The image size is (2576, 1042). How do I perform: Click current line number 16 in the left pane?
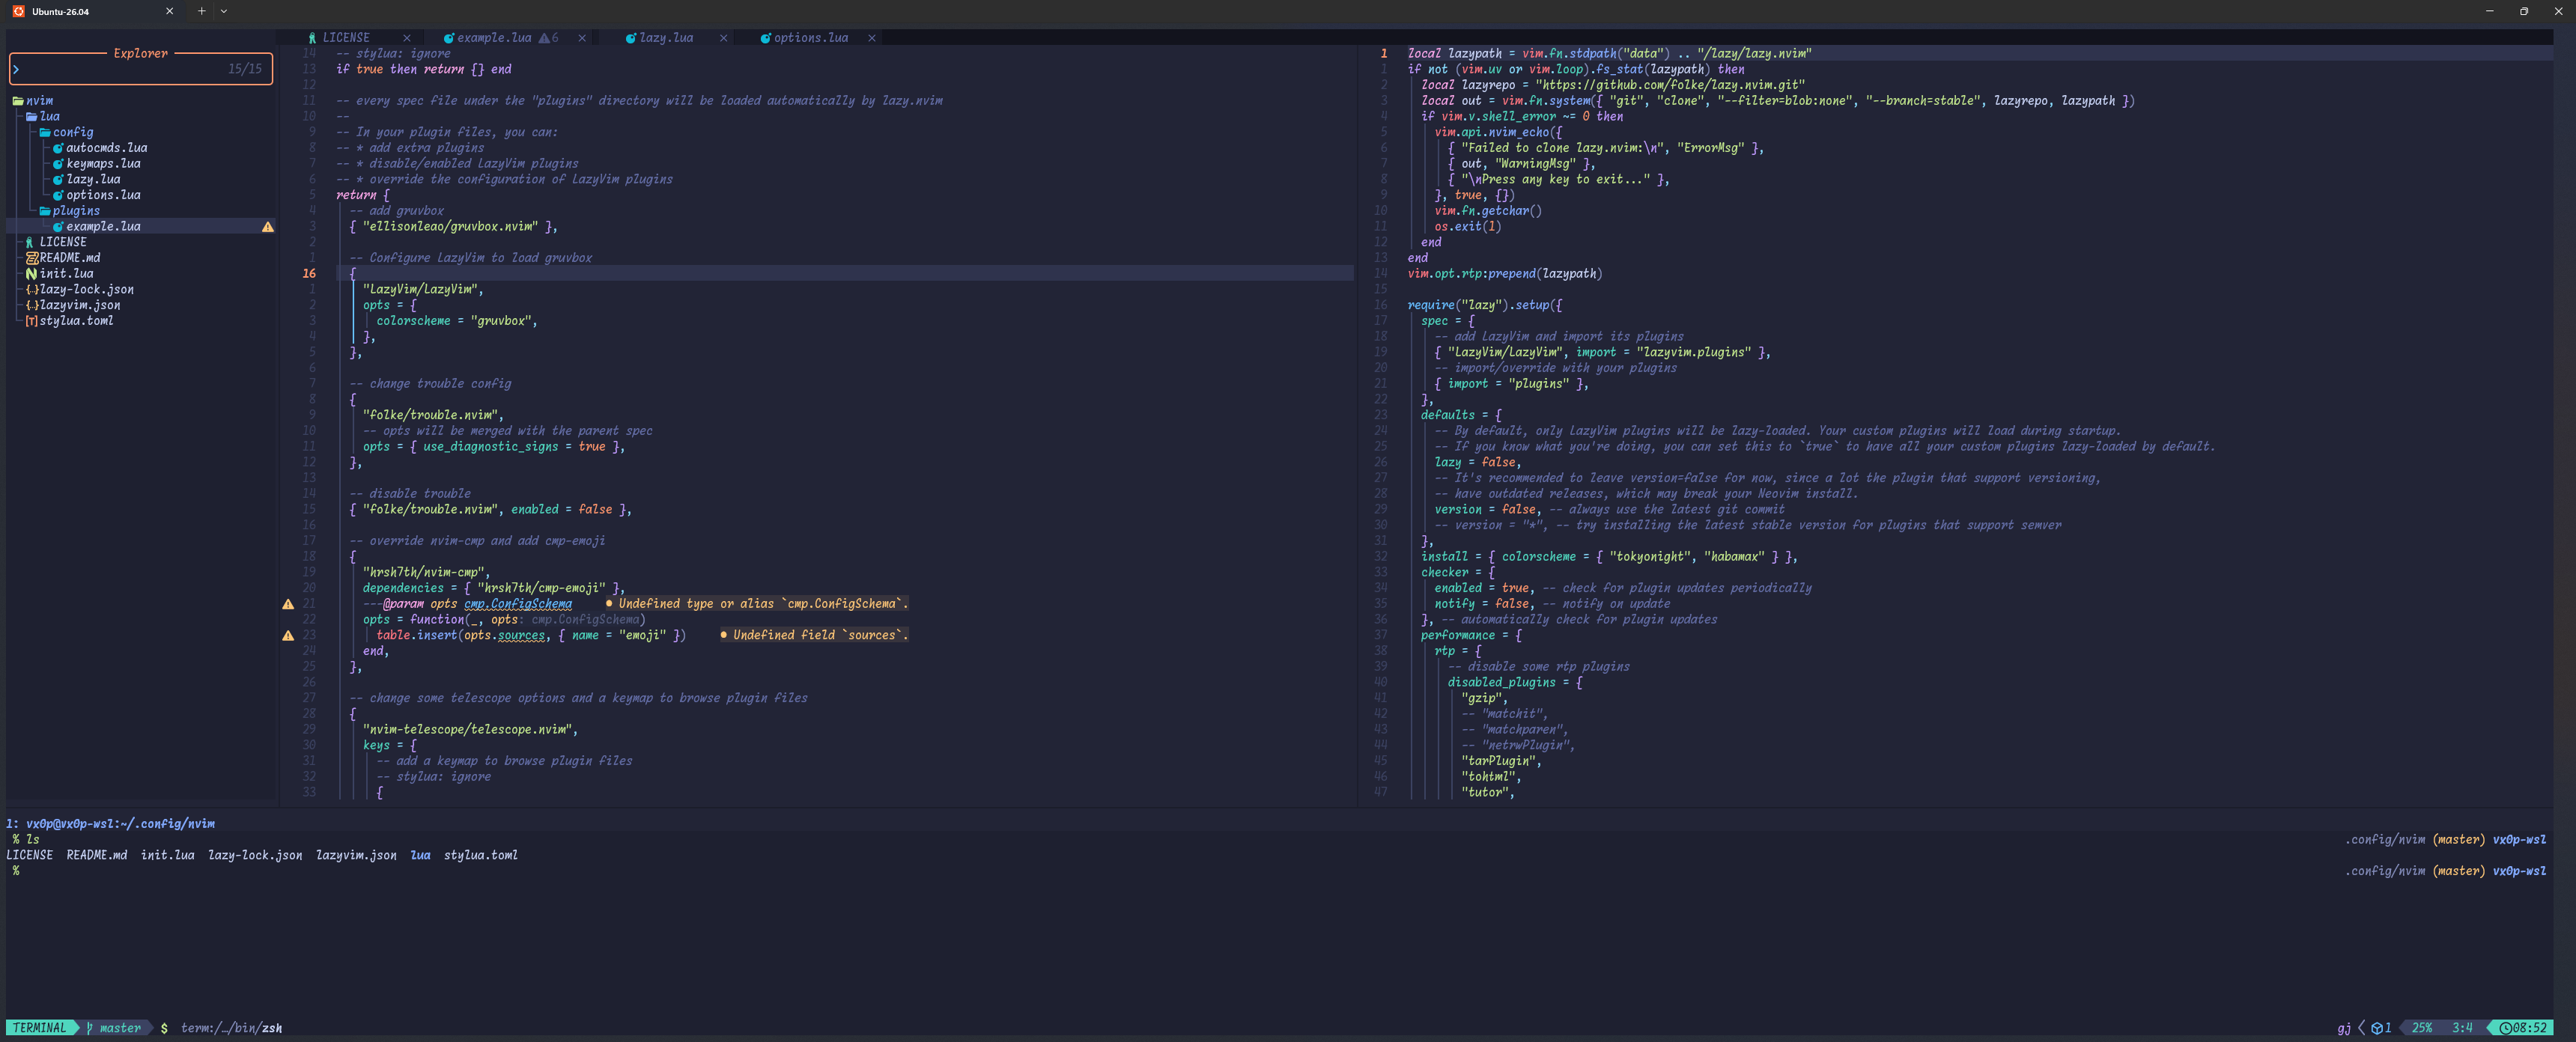tap(309, 274)
